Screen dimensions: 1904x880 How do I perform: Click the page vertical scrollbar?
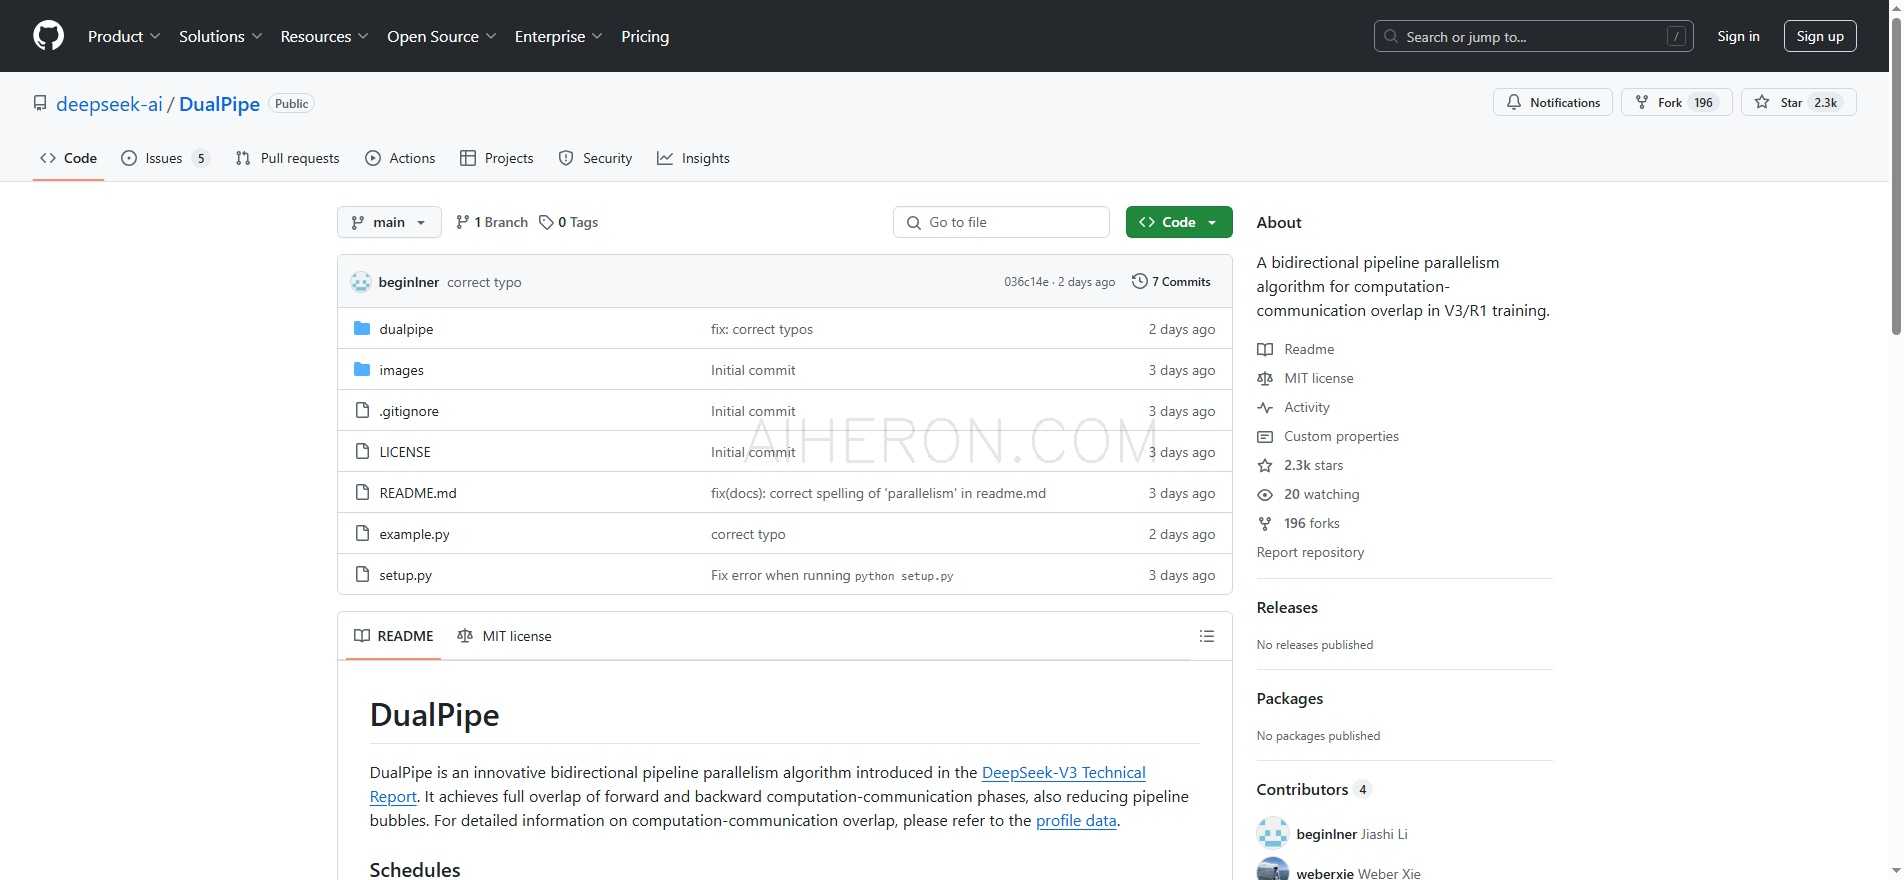1896,178
